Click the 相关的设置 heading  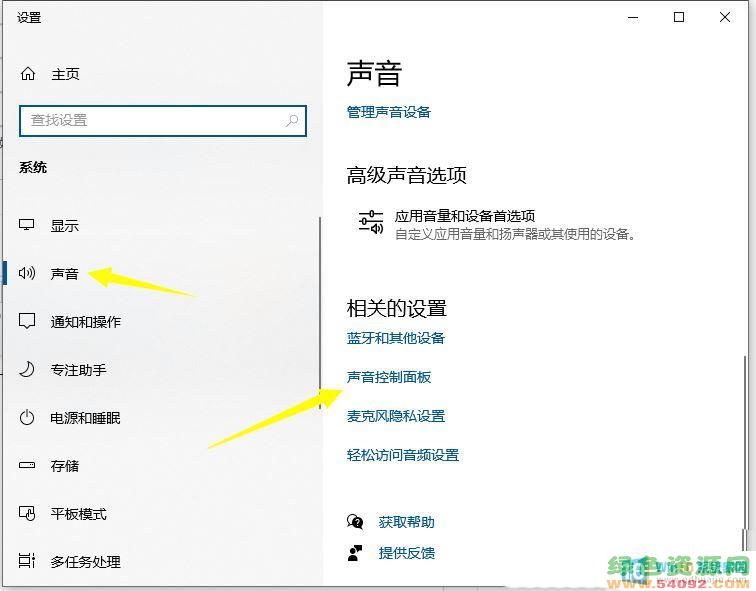click(396, 308)
